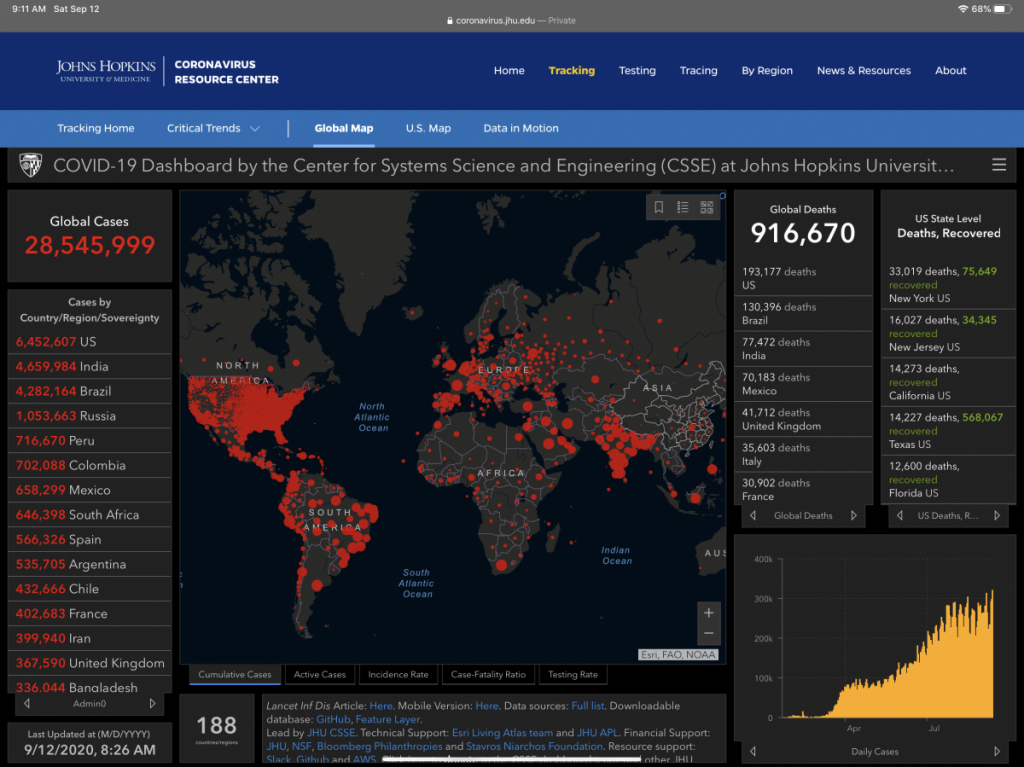
Task: Click the Esri, FAO, NOAA attribution
Action: [678, 655]
